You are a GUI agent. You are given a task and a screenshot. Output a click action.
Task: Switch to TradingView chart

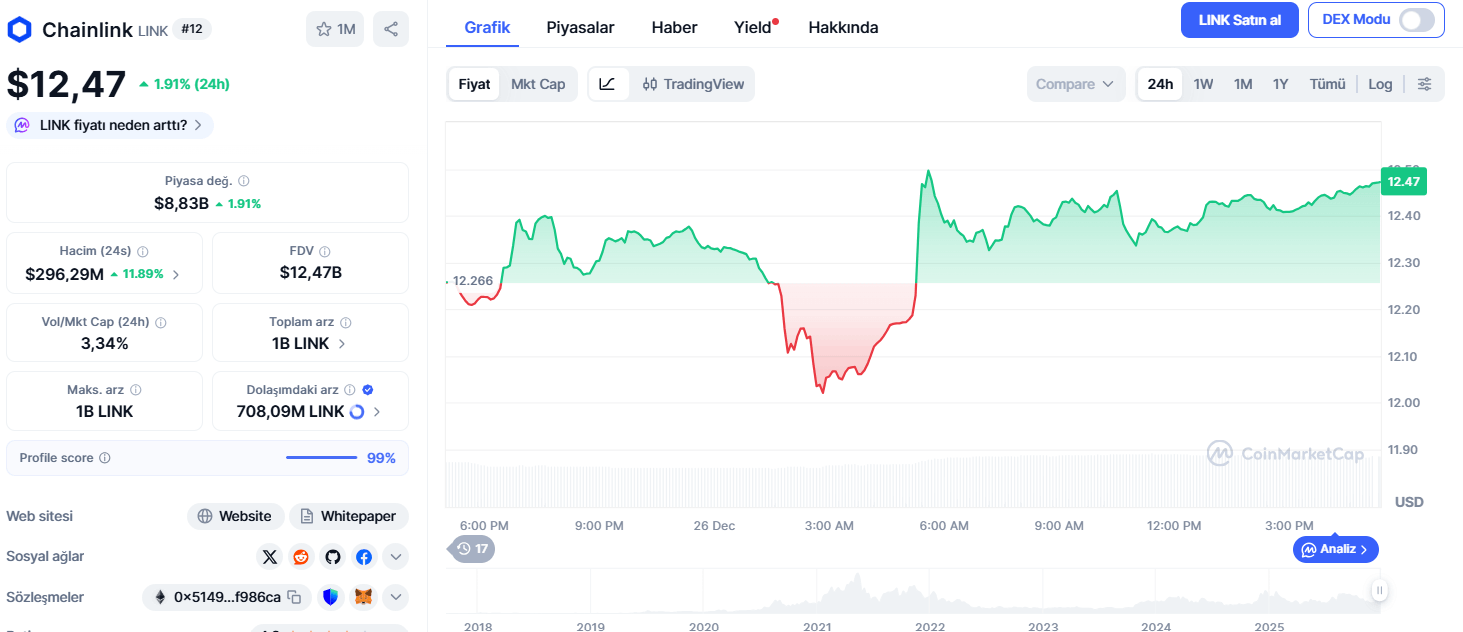point(694,84)
